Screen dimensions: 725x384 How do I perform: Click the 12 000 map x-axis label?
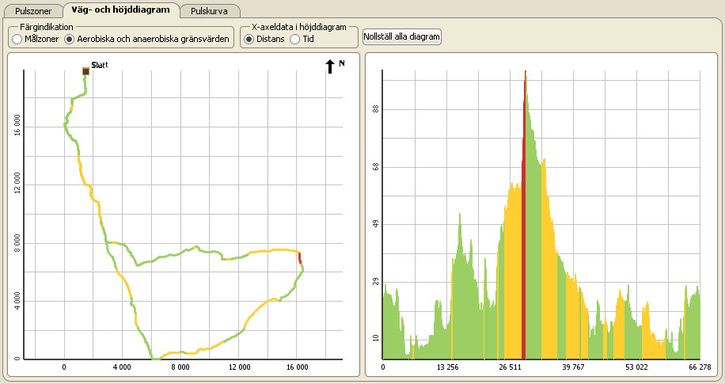[x=239, y=367]
